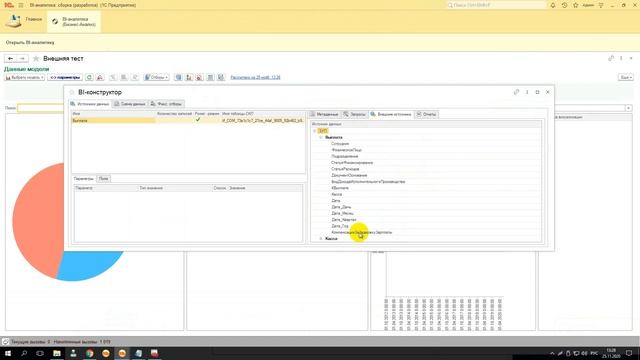Click the 1C logo icon
640x360 pixels.
point(9,5)
